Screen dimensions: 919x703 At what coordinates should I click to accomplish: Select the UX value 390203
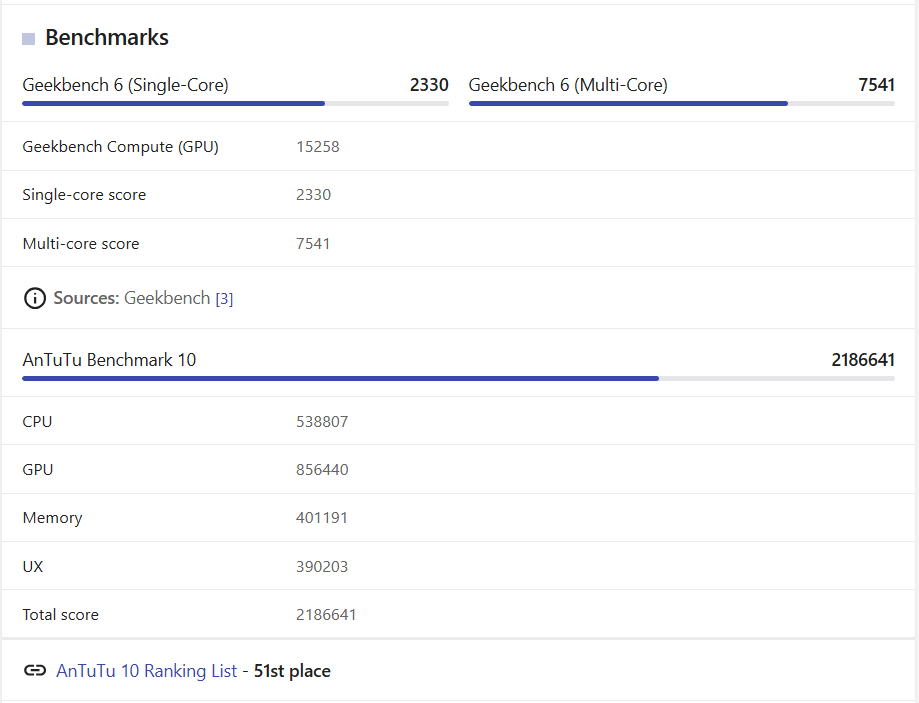pyautogui.click(x=322, y=566)
